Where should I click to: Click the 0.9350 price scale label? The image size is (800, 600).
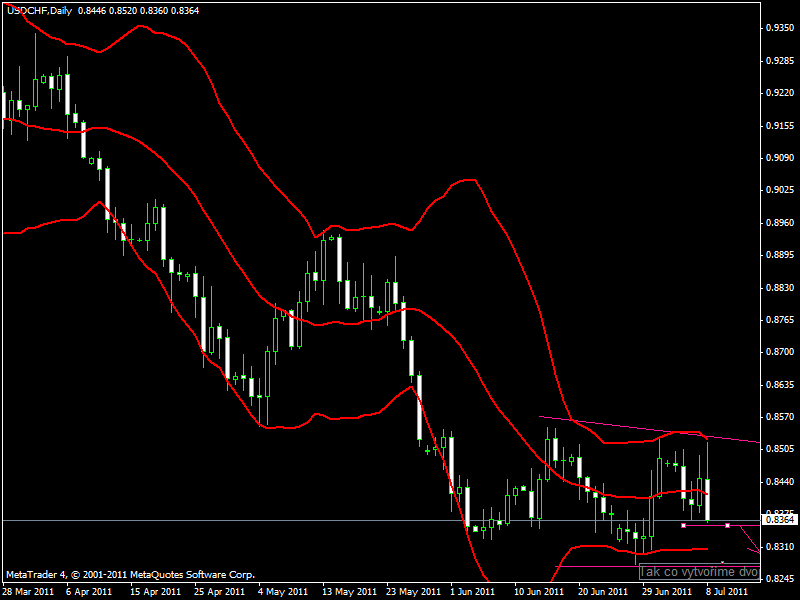pyautogui.click(x=780, y=28)
